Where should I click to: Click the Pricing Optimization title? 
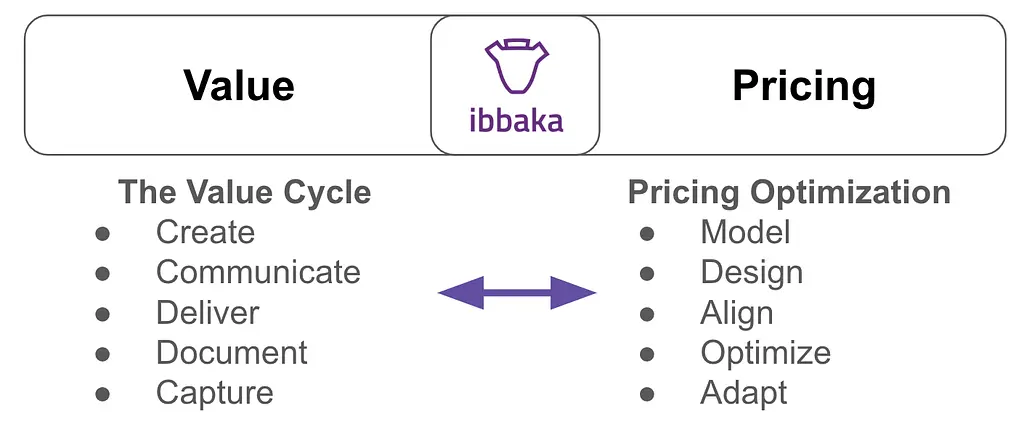point(789,192)
